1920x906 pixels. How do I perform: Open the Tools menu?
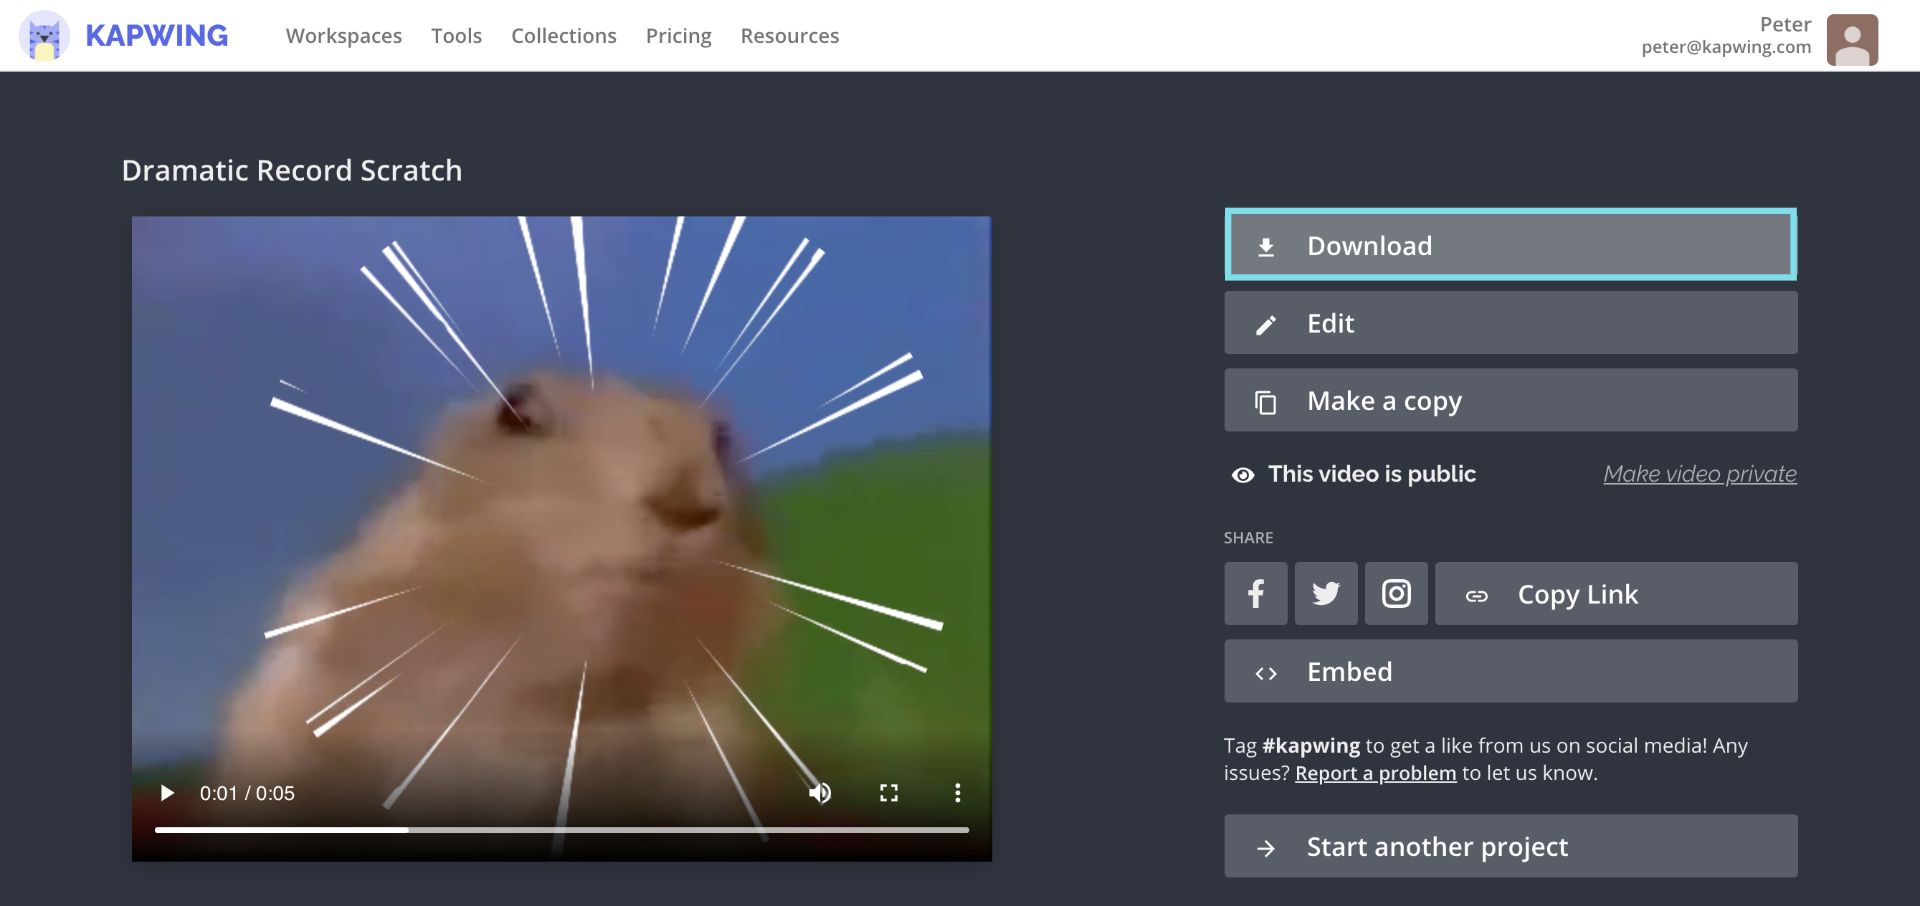(x=456, y=36)
